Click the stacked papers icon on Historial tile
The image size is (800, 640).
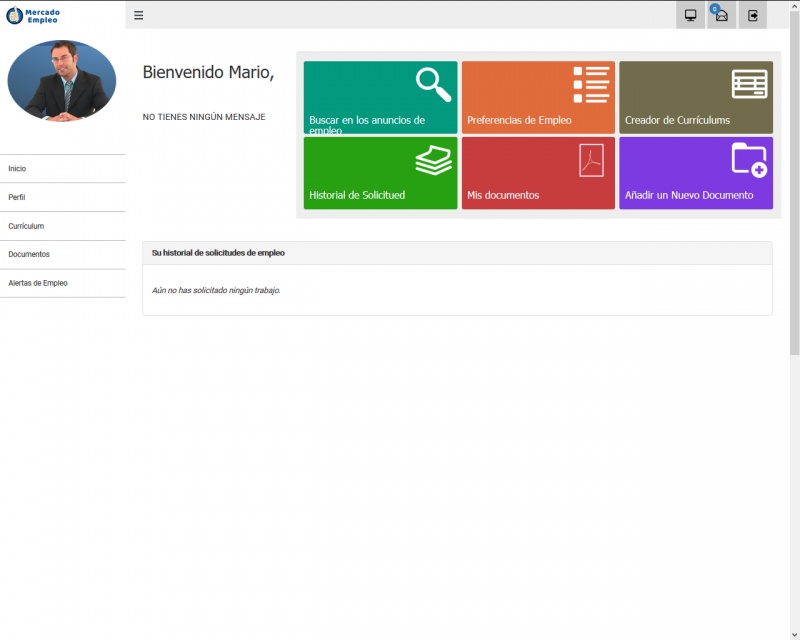pyautogui.click(x=433, y=160)
